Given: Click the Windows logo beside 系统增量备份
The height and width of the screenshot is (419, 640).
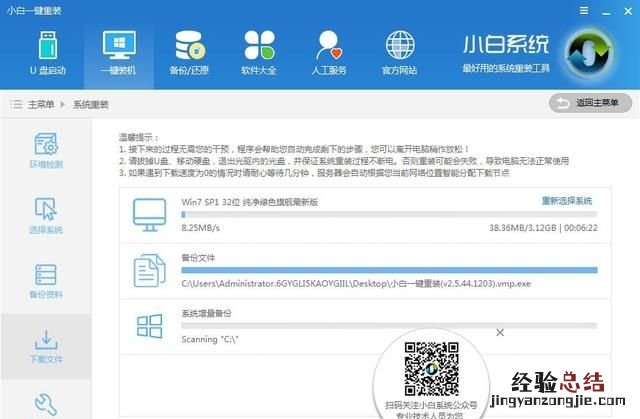Looking at the screenshot, I should click(149, 326).
